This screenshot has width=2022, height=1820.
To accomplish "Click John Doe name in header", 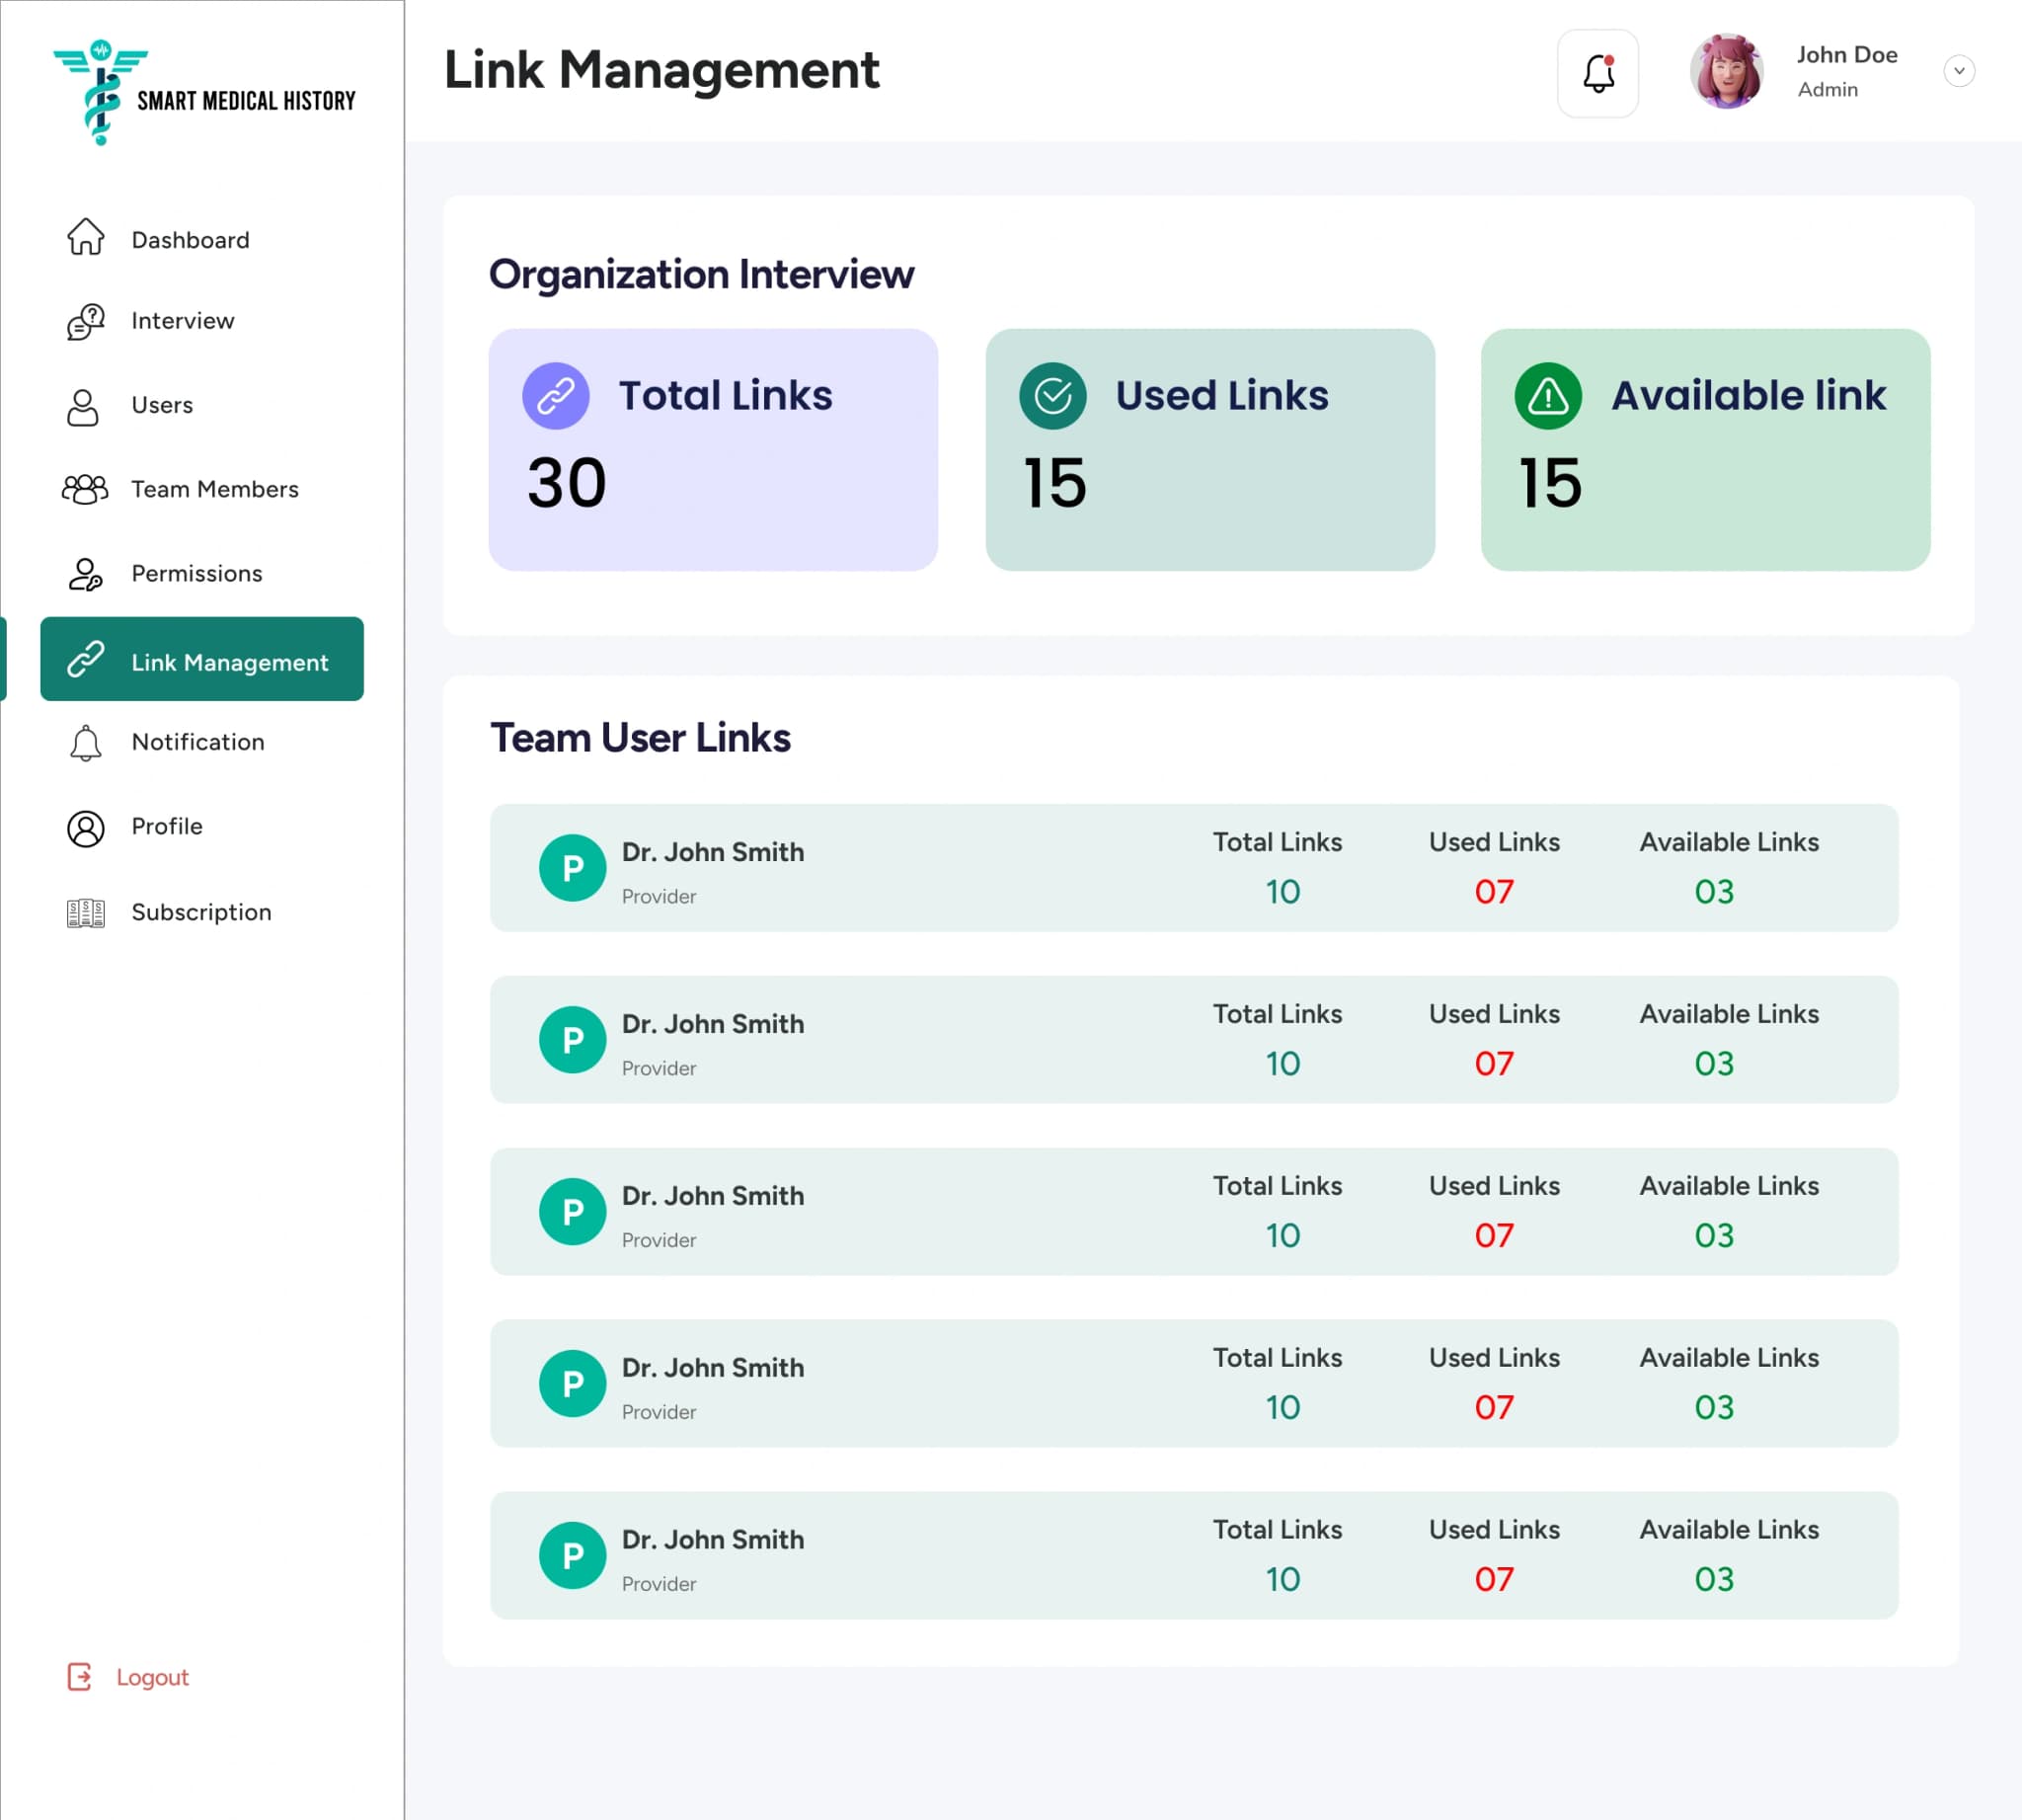I will (1847, 55).
